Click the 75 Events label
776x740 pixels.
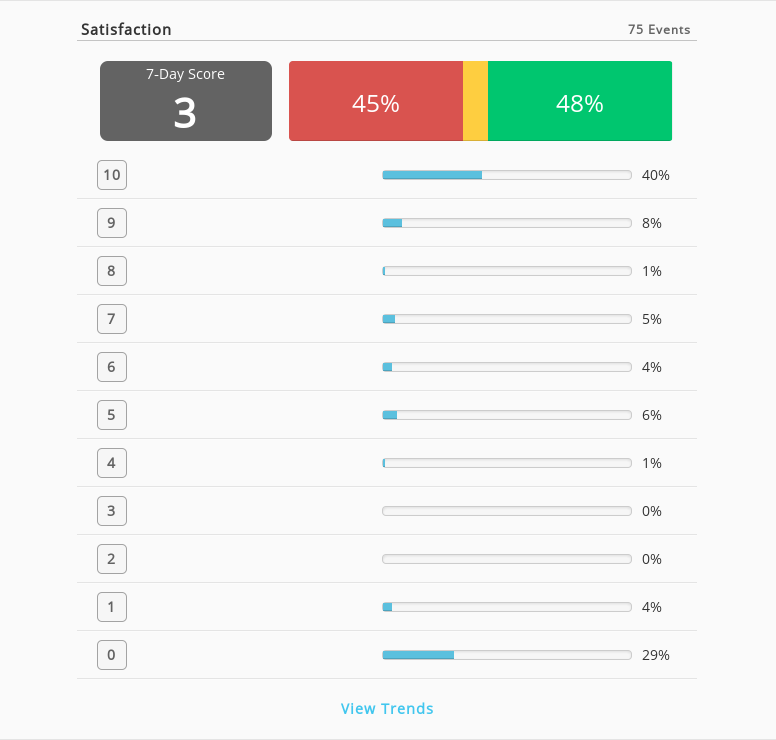pos(659,30)
